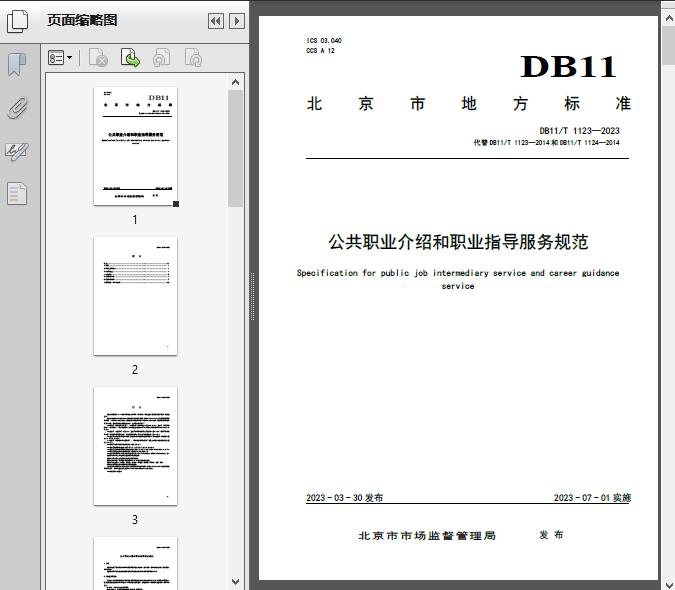This screenshot has width=675, height=590.
Task: Rotate pages clockwise icon
Action: point(193,58)
